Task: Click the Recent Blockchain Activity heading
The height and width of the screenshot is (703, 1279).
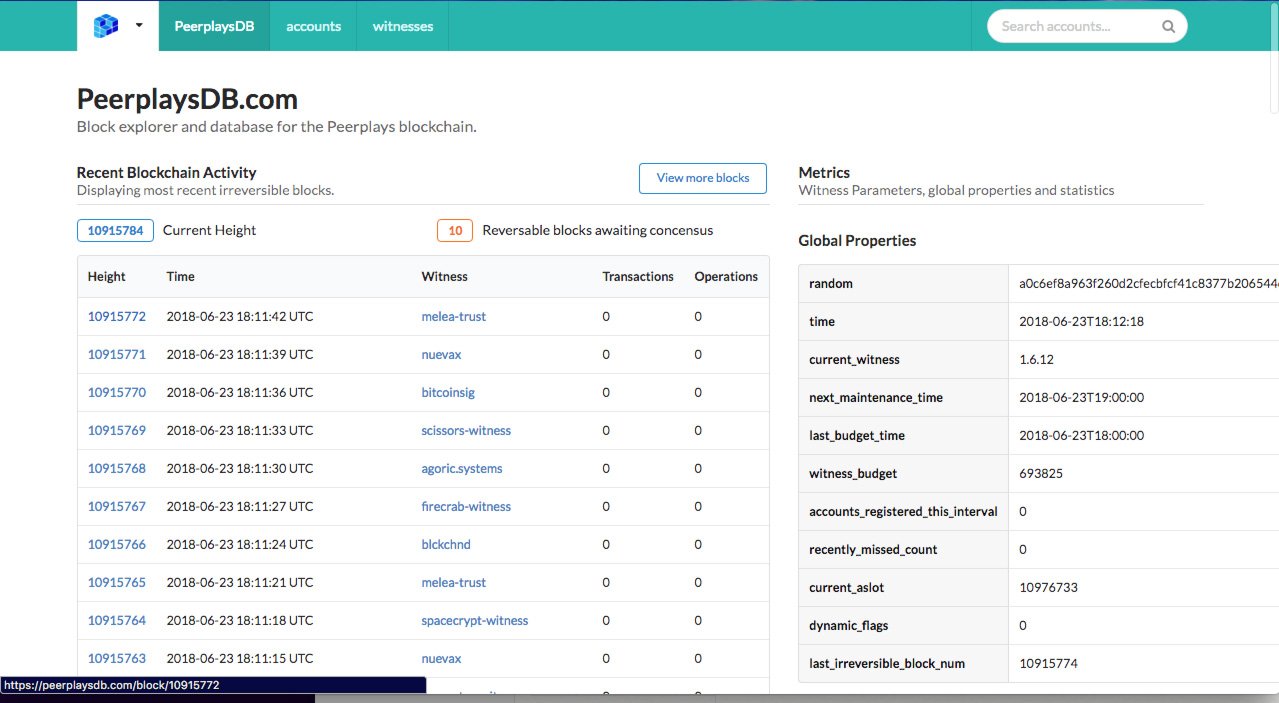Action: pyautogui.click(x=167, y=173)
